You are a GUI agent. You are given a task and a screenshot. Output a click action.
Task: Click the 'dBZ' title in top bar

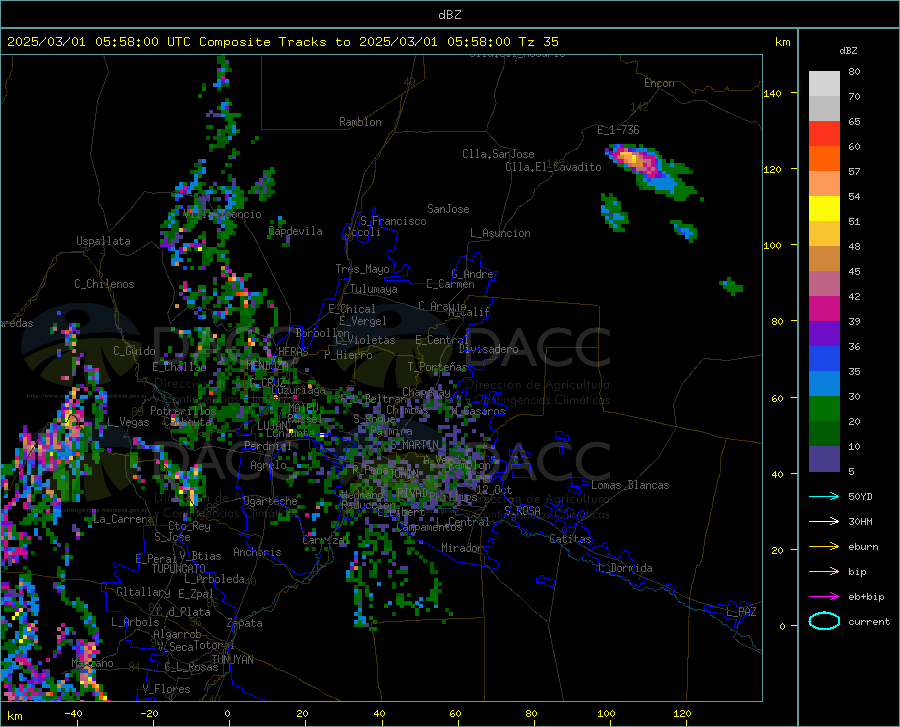[449, 15]
